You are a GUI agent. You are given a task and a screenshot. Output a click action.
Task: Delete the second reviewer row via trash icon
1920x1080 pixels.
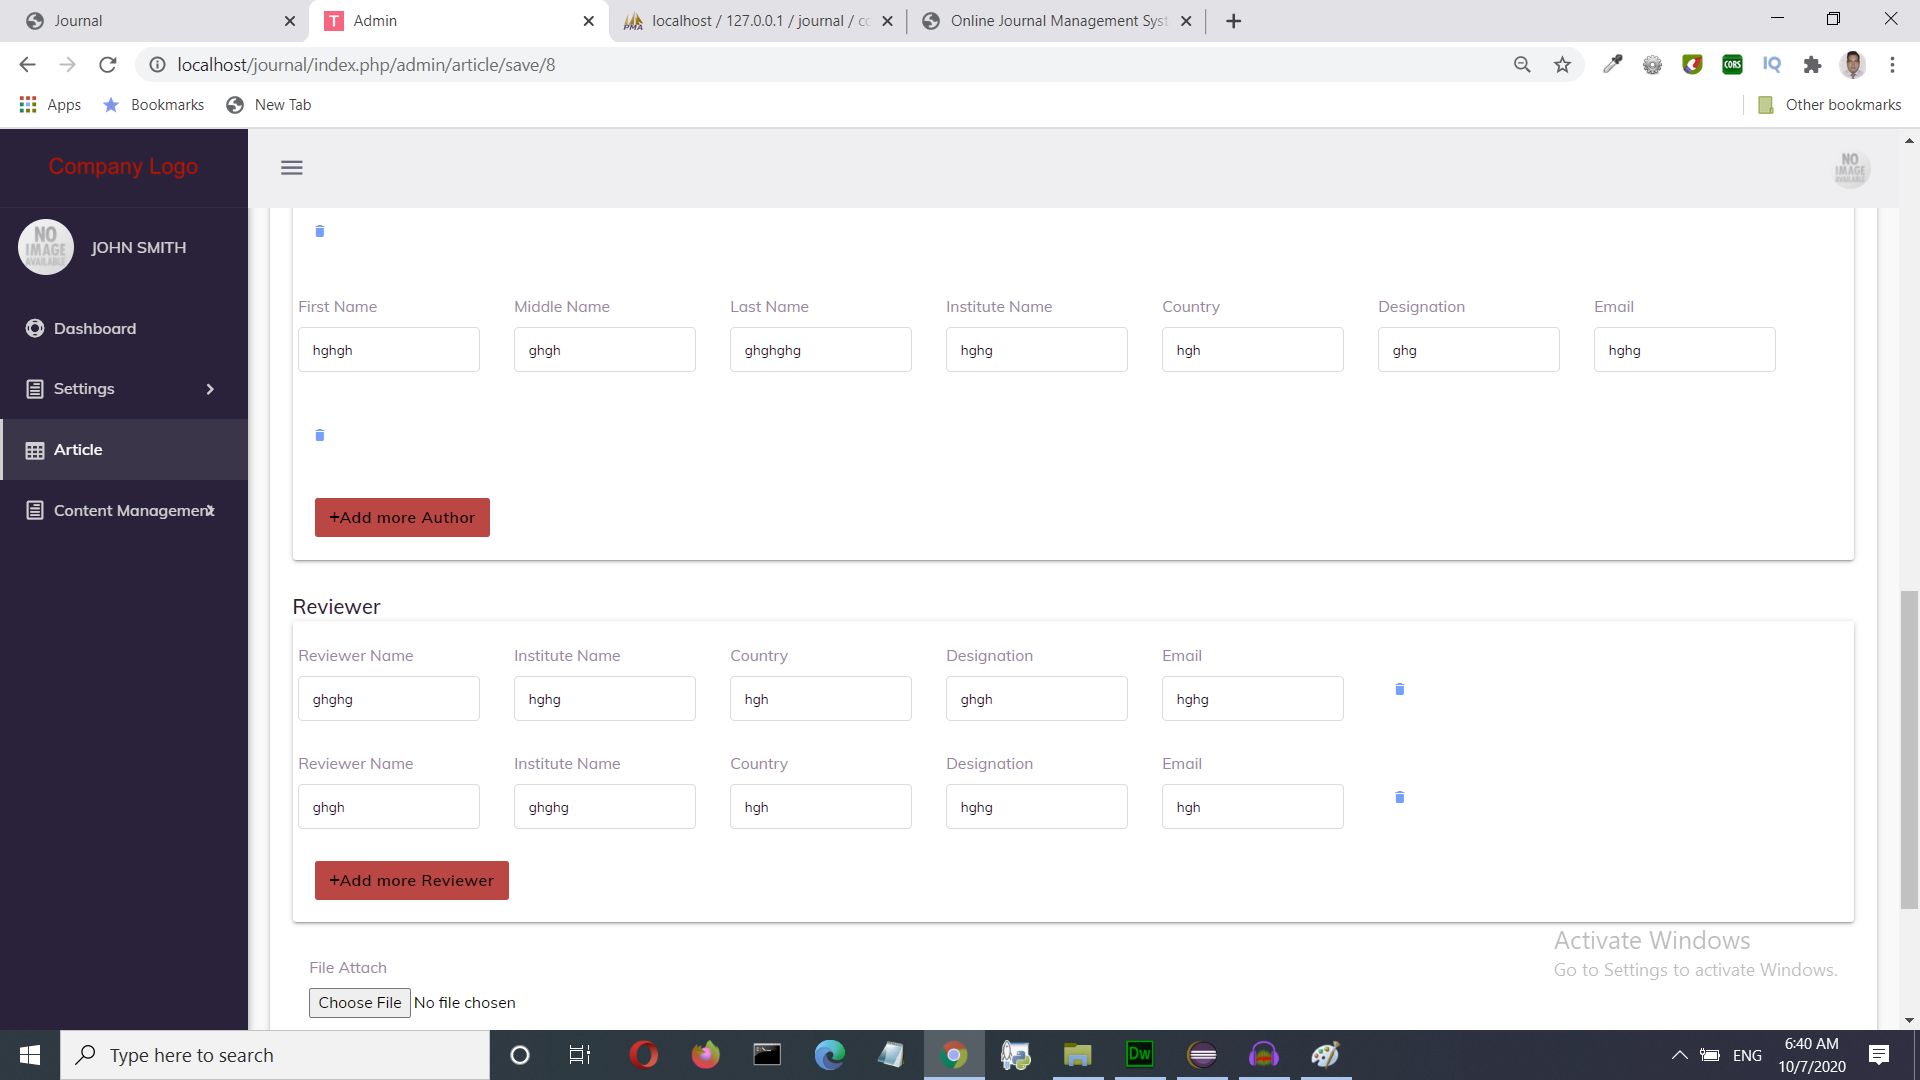coord(1399,797)
